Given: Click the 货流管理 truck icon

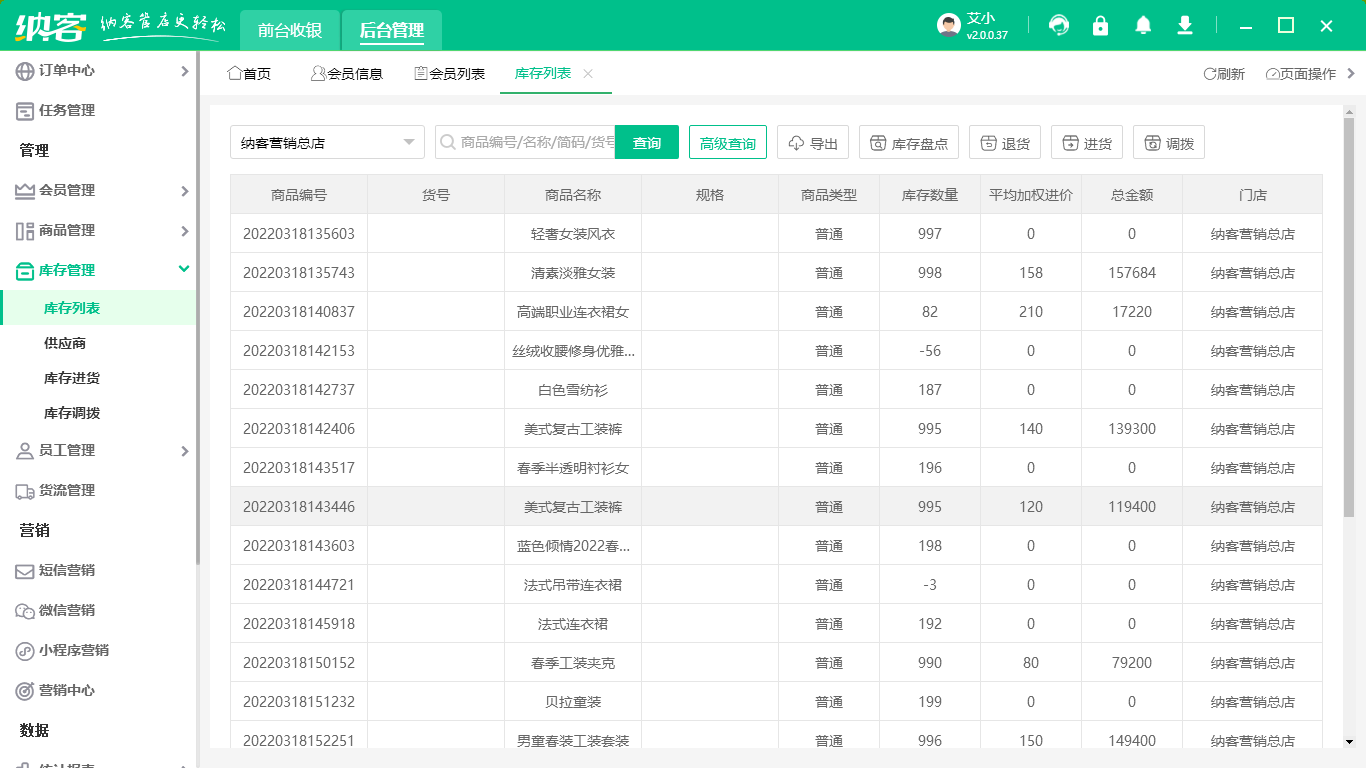Looking at the screenshot, I should tap(25, 491).
